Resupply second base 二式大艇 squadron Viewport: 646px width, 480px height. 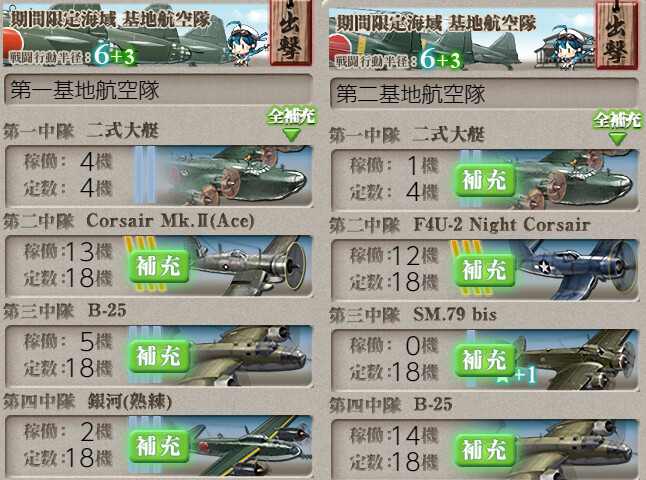click(x=485, y=180)
